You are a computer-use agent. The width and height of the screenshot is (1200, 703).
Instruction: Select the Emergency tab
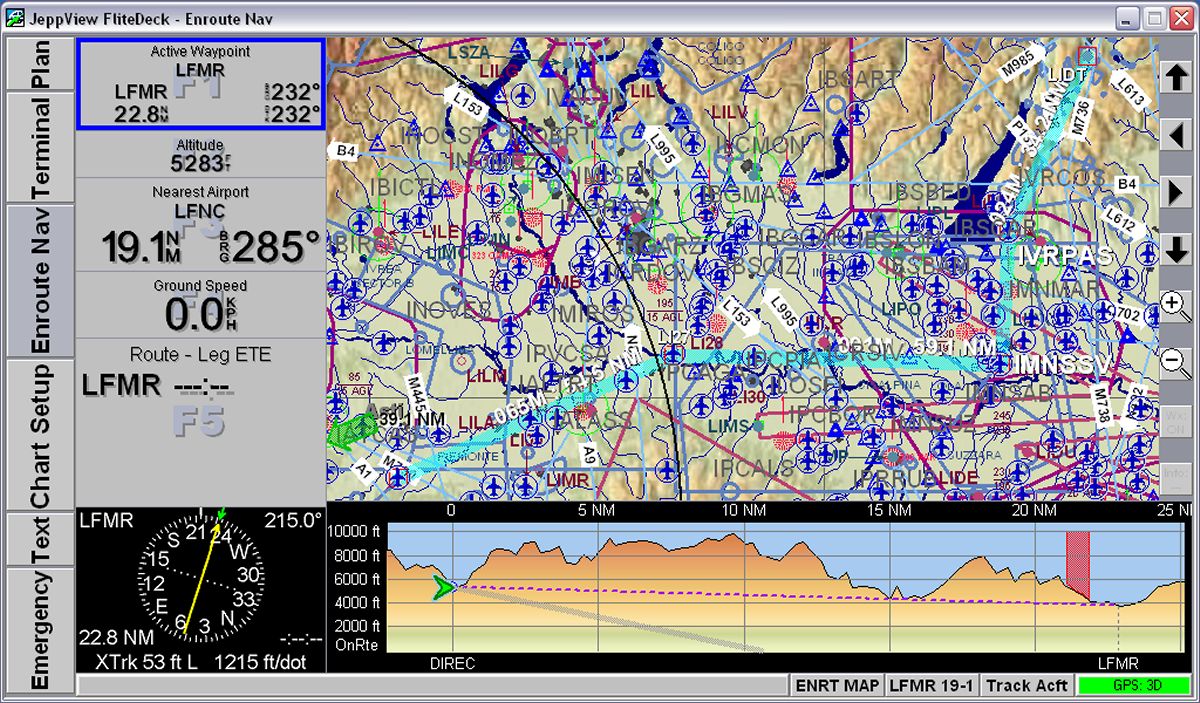point(40,630)
